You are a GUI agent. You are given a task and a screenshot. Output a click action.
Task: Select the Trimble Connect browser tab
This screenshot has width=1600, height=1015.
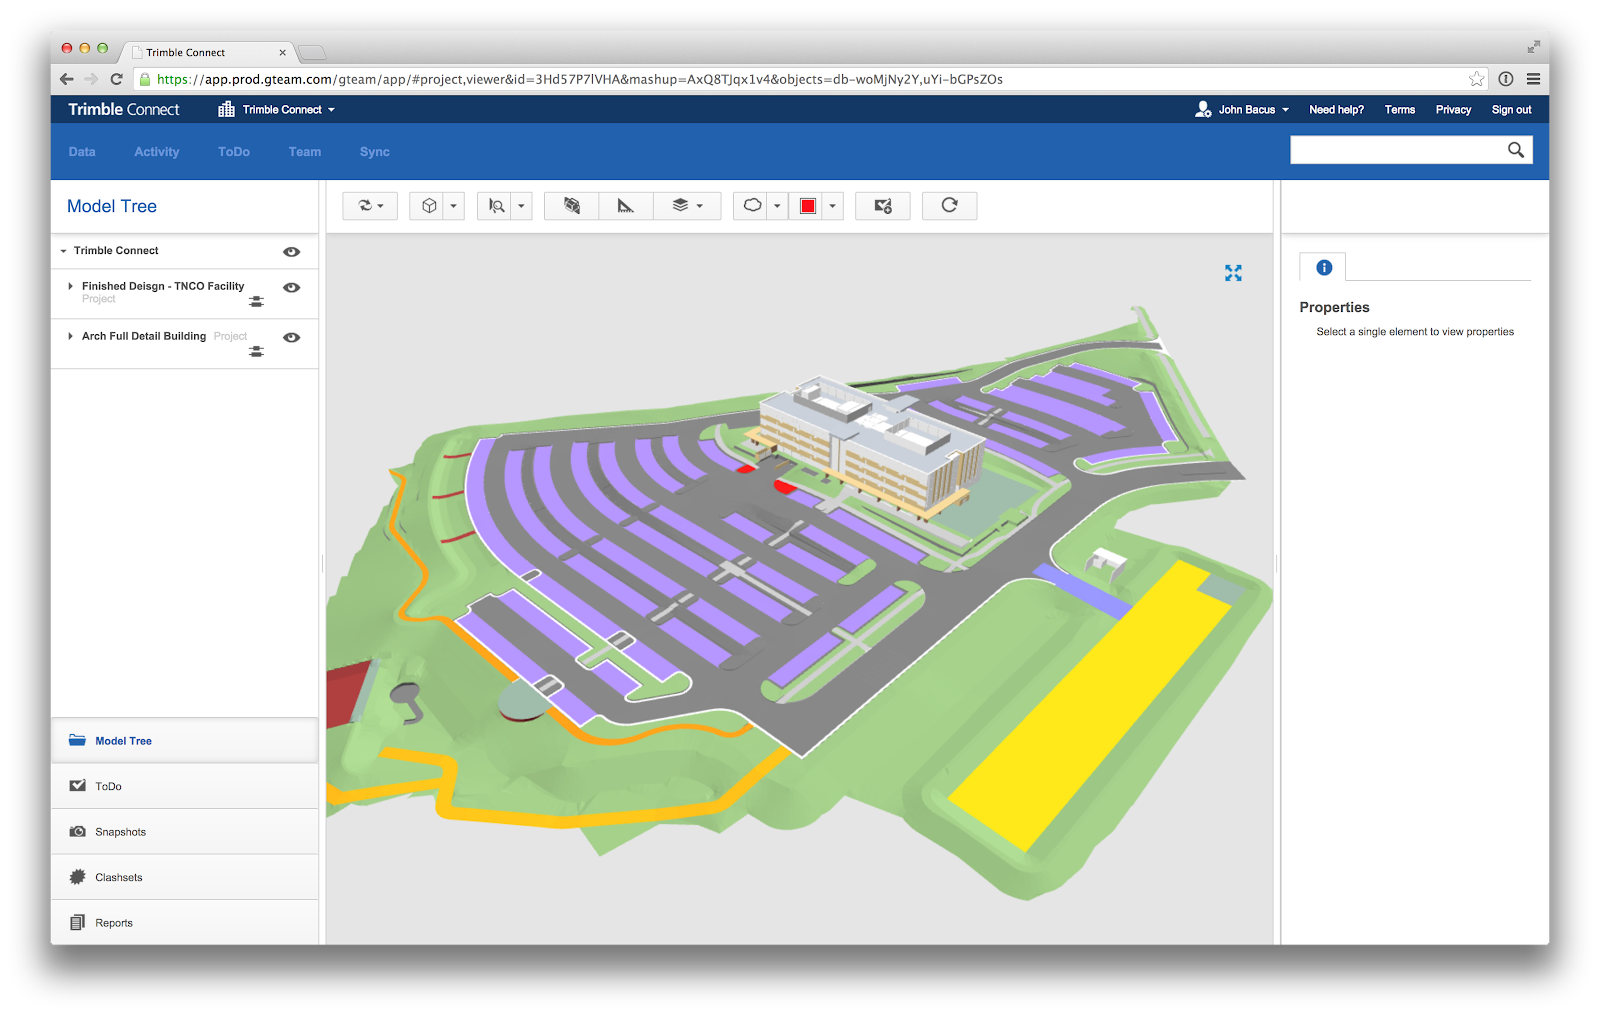click(x=207, y=52)
